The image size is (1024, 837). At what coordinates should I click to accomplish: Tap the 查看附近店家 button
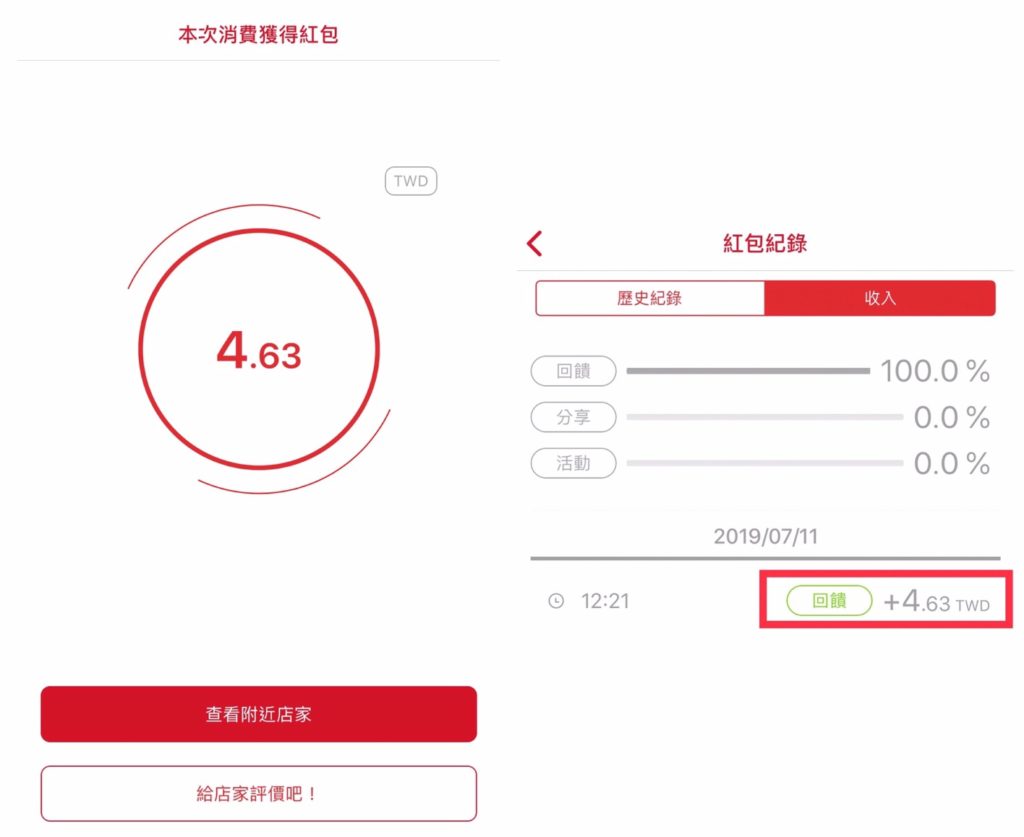(259, 714)
